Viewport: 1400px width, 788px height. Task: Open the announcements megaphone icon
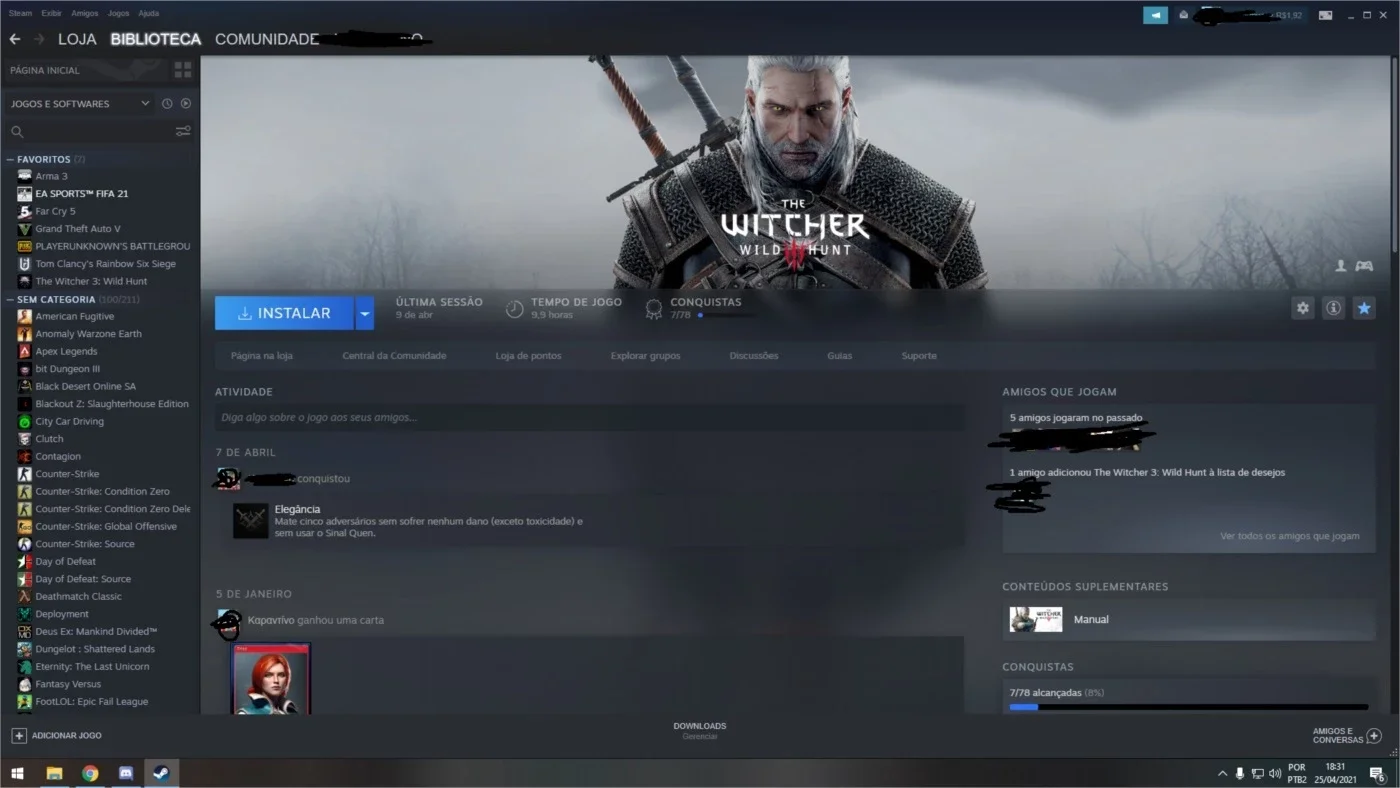point(1155,15)
